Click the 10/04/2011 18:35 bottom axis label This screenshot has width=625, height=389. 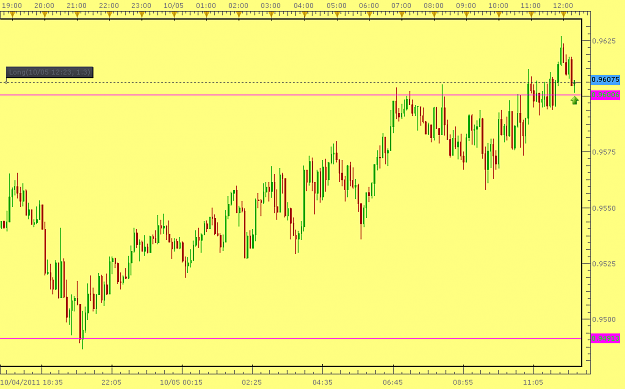(31, 383)
